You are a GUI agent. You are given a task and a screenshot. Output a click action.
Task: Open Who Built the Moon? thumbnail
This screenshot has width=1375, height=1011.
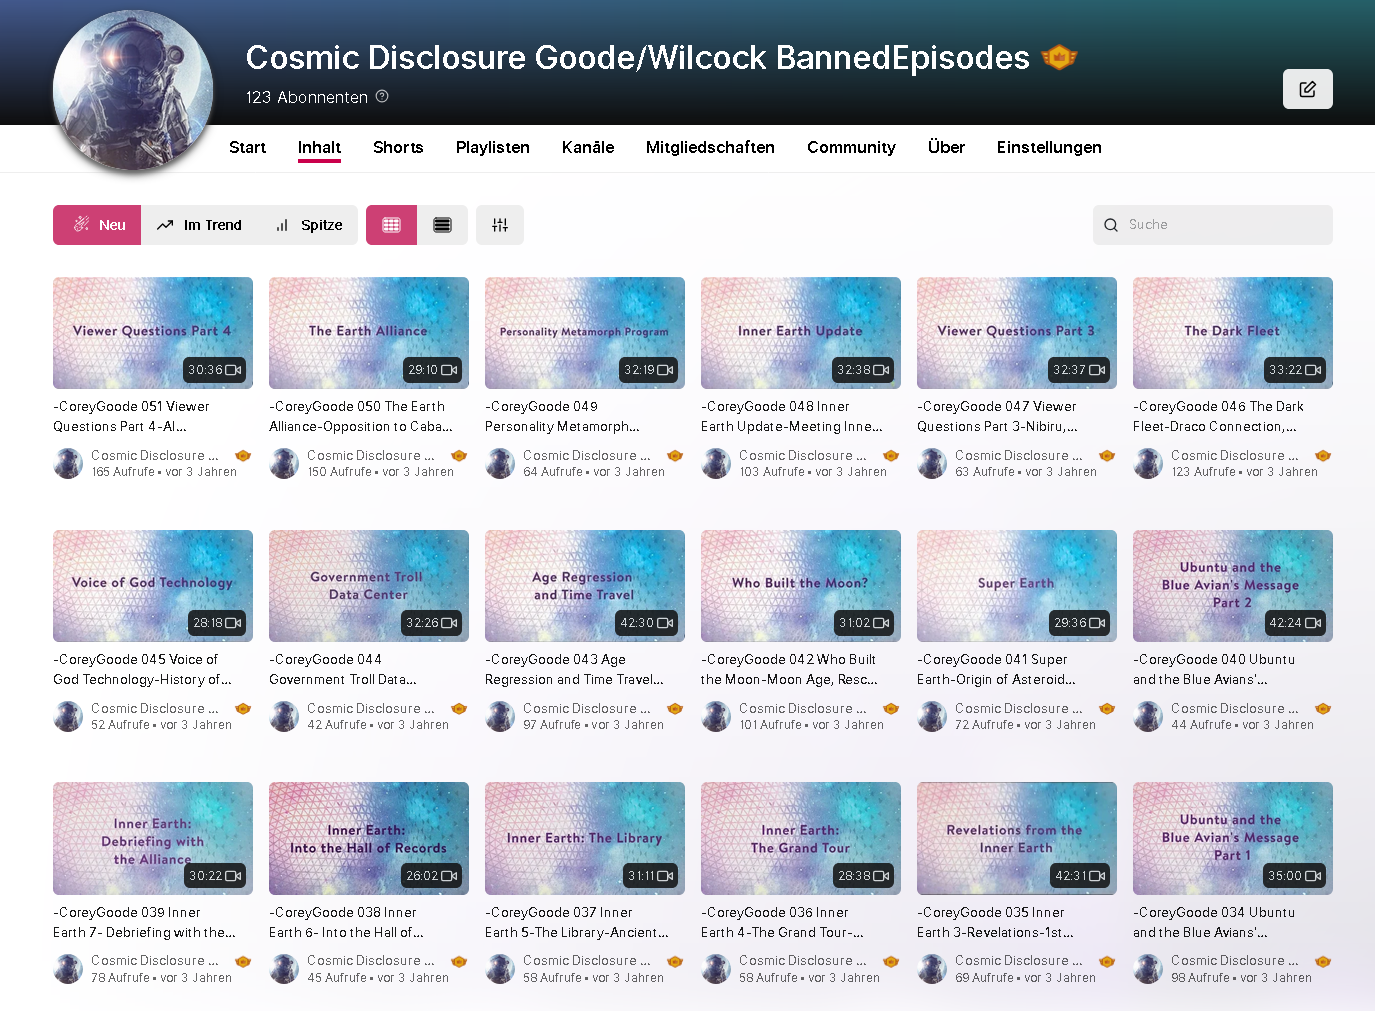coord(801,586)
